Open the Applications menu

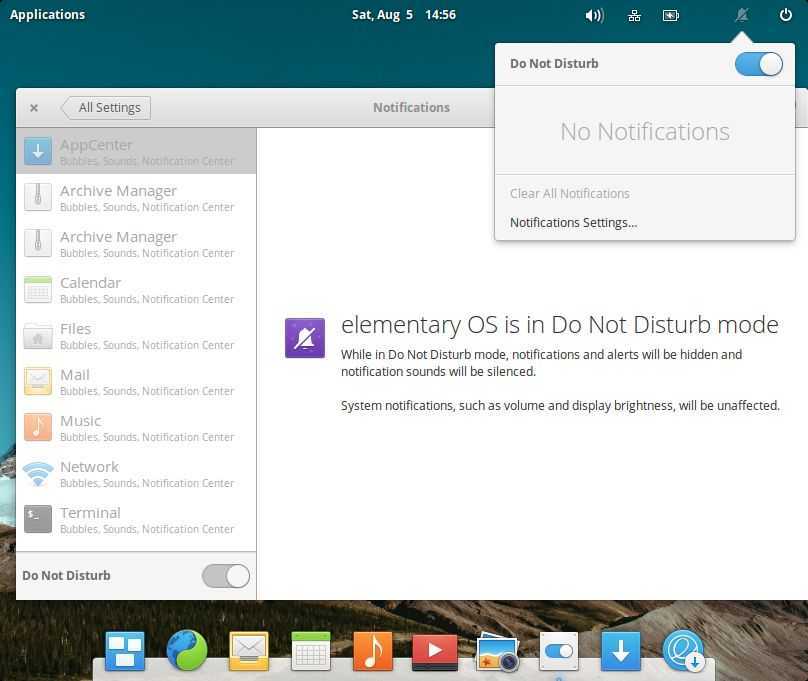tap(48, 15)
